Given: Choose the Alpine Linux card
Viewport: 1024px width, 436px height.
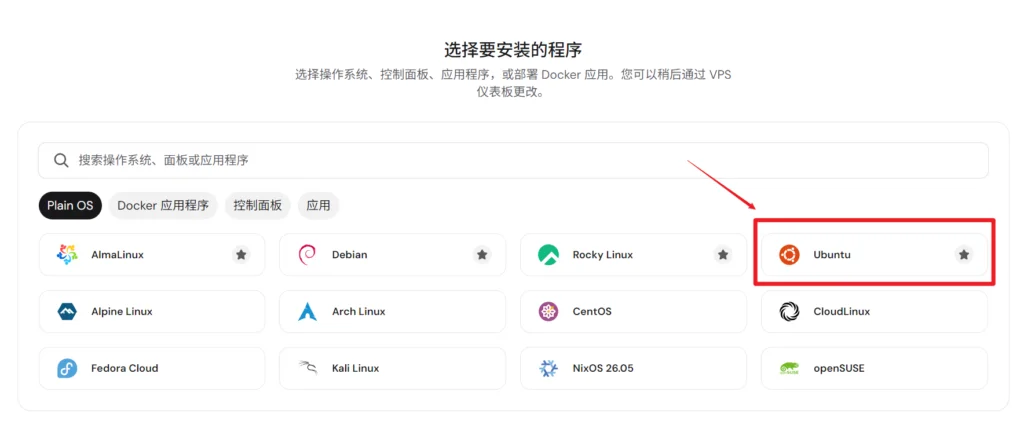Looking at the screenshot, I should point(152,311).
